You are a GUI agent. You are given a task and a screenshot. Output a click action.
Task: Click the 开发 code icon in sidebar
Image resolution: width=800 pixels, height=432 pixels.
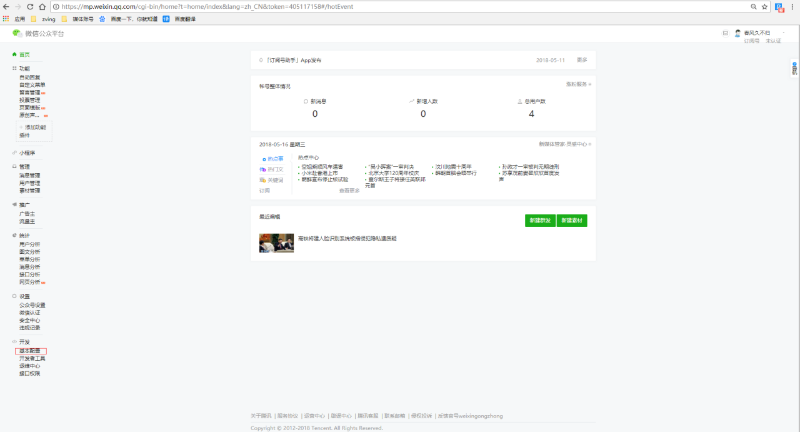(14, 342)
